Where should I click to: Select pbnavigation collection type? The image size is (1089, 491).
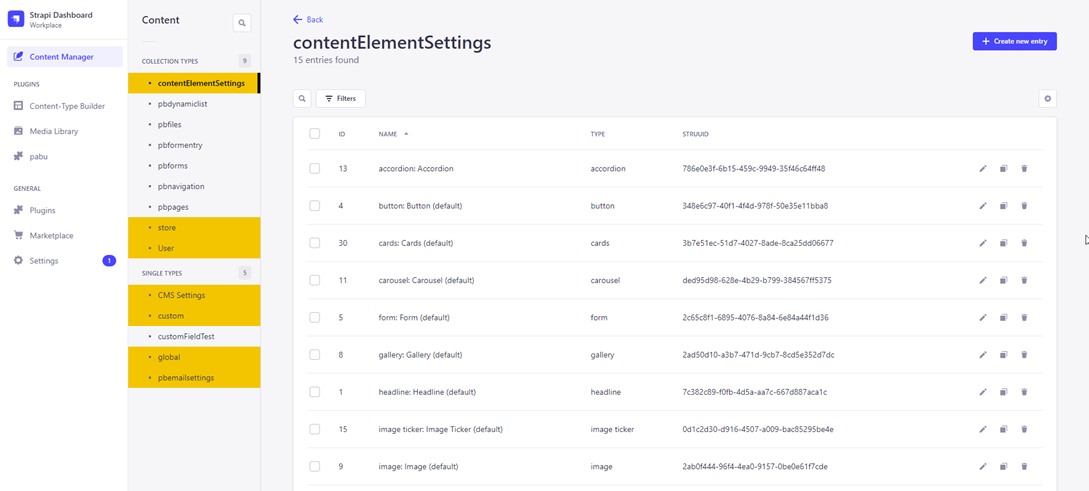coord(194,187)
